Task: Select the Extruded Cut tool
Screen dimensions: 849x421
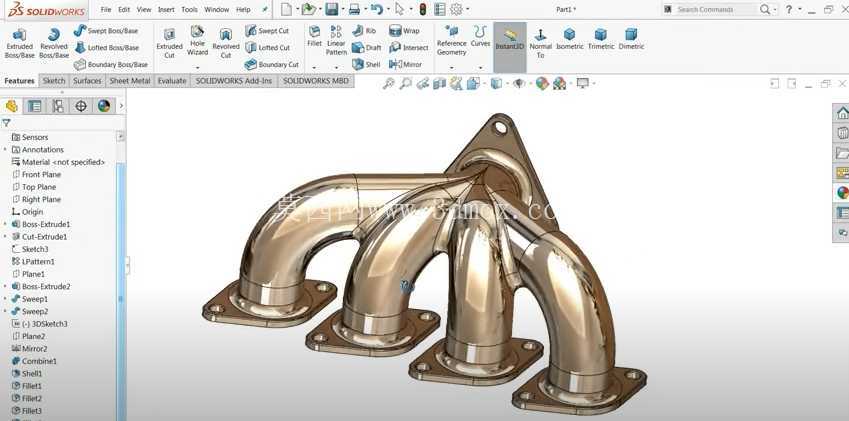Action: click(x=169, y=43)
